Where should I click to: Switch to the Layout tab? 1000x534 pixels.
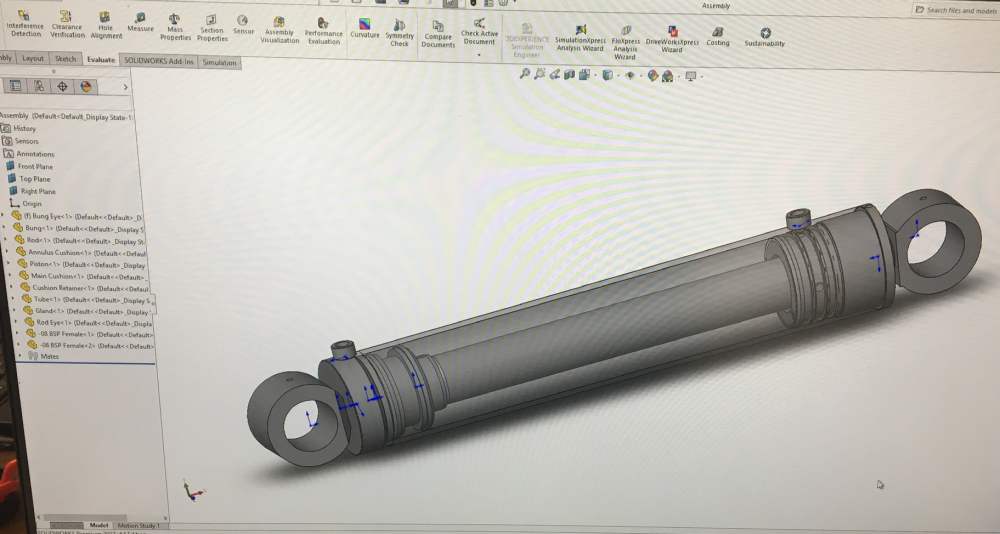33,58
